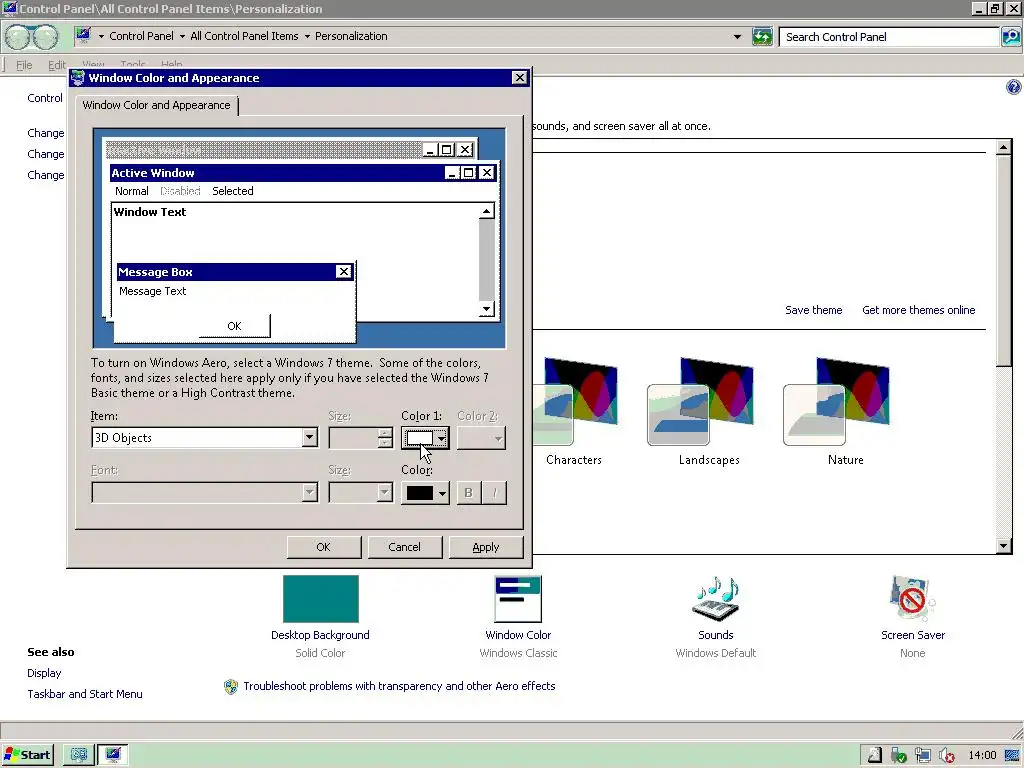Click the Save theme link
1024x768 pixels.
(813, 310)
